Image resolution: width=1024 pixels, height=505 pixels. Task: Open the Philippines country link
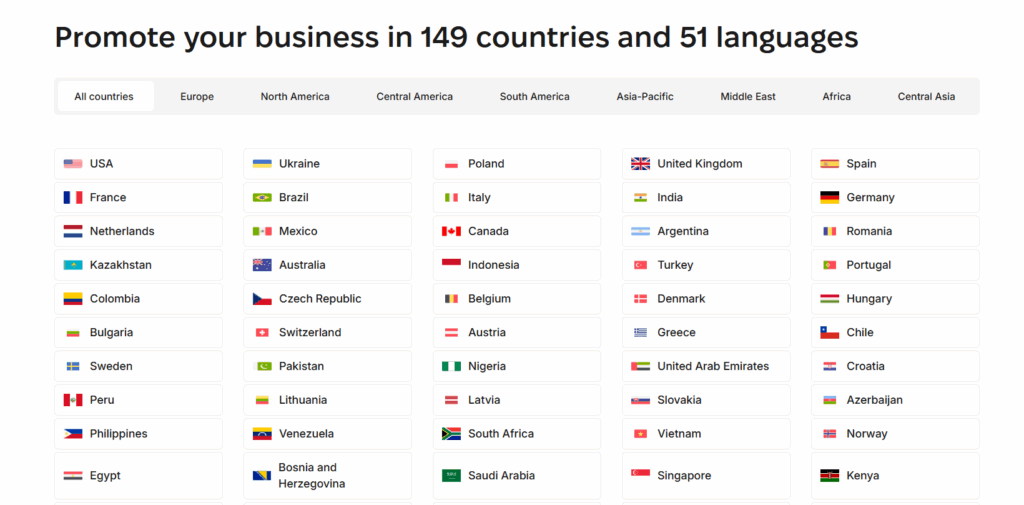tap(138, 434)
